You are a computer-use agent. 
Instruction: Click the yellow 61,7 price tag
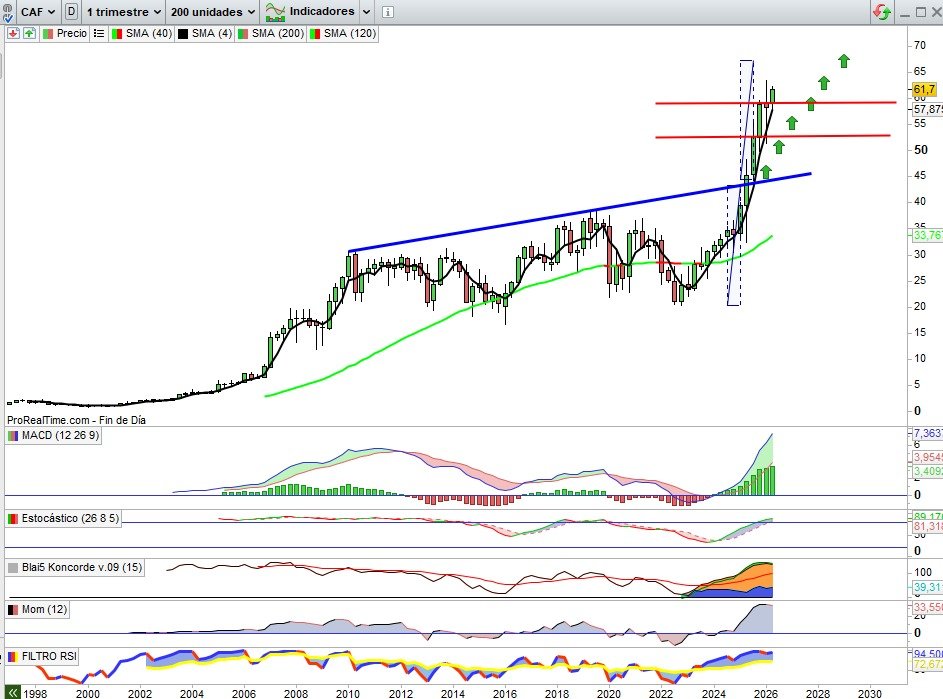(x=924, y=90)
